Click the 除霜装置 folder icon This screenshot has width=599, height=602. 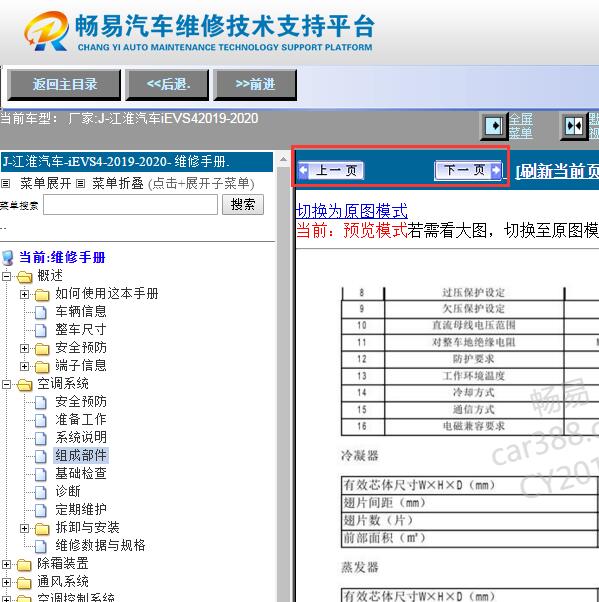click(x=25, y=565)
